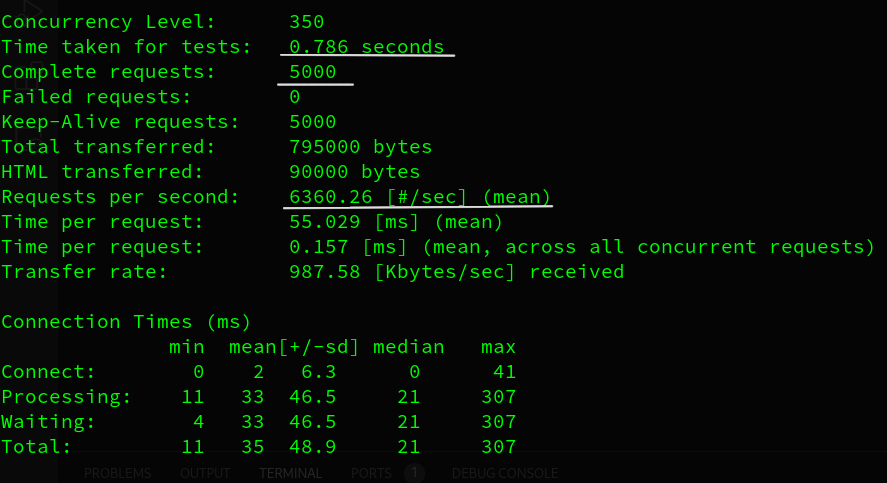Click the Complete requests value 5000

[312, 72]
